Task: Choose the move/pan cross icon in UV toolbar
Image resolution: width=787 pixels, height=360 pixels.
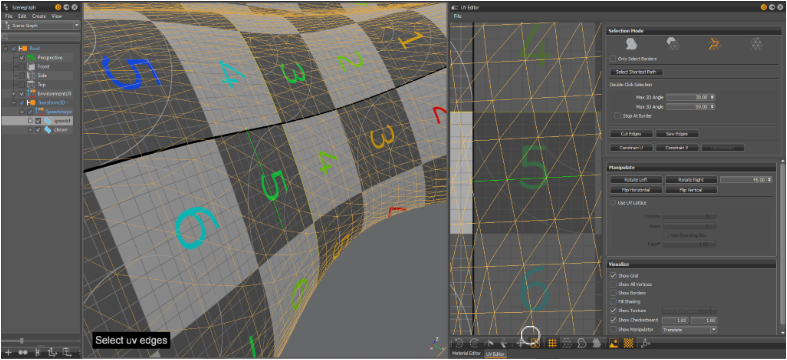Action: (x=520, y=343)
